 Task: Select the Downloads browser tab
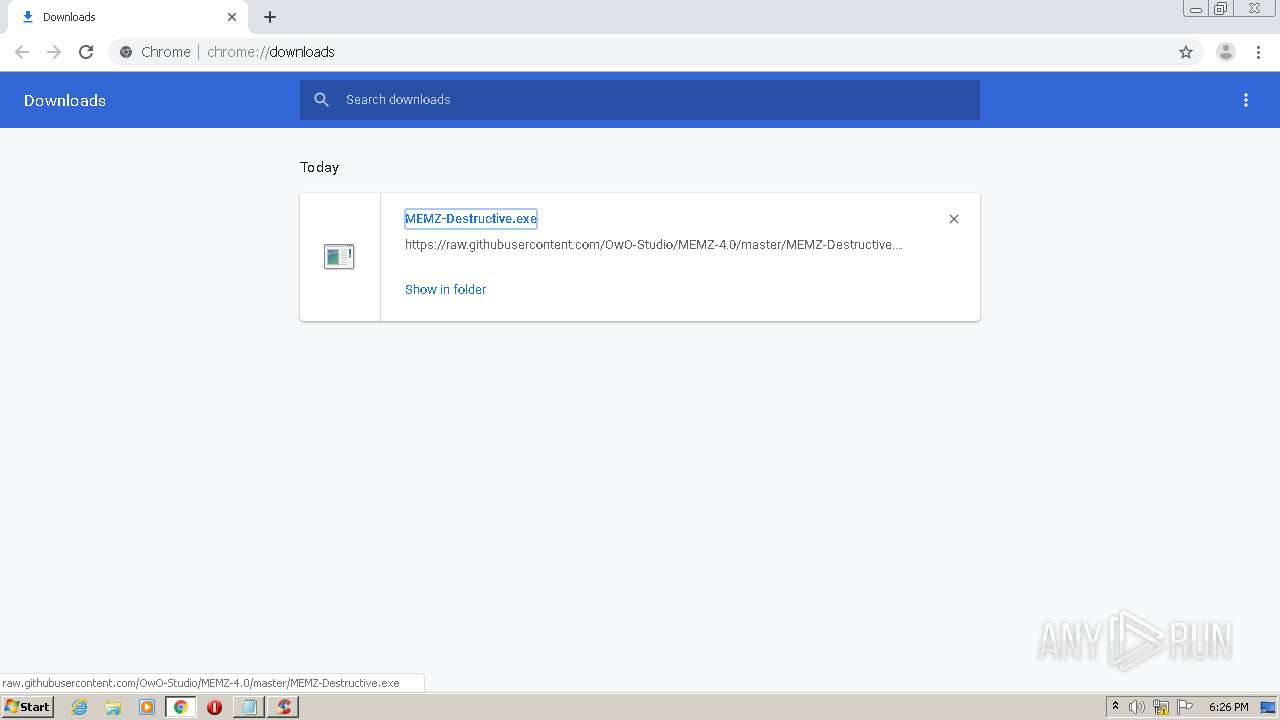127,17
